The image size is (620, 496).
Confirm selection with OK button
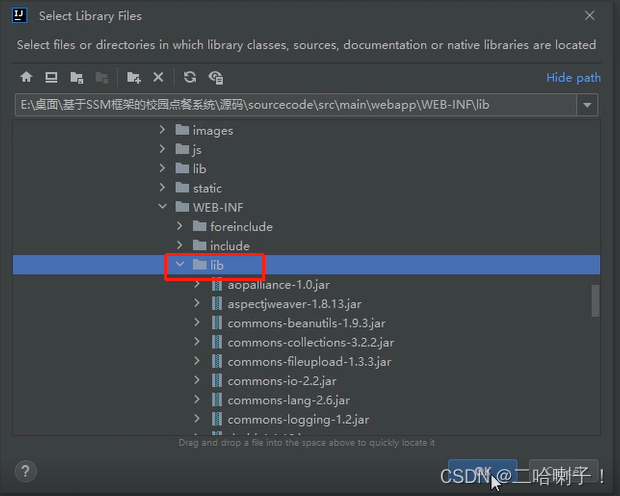point(482,471)
